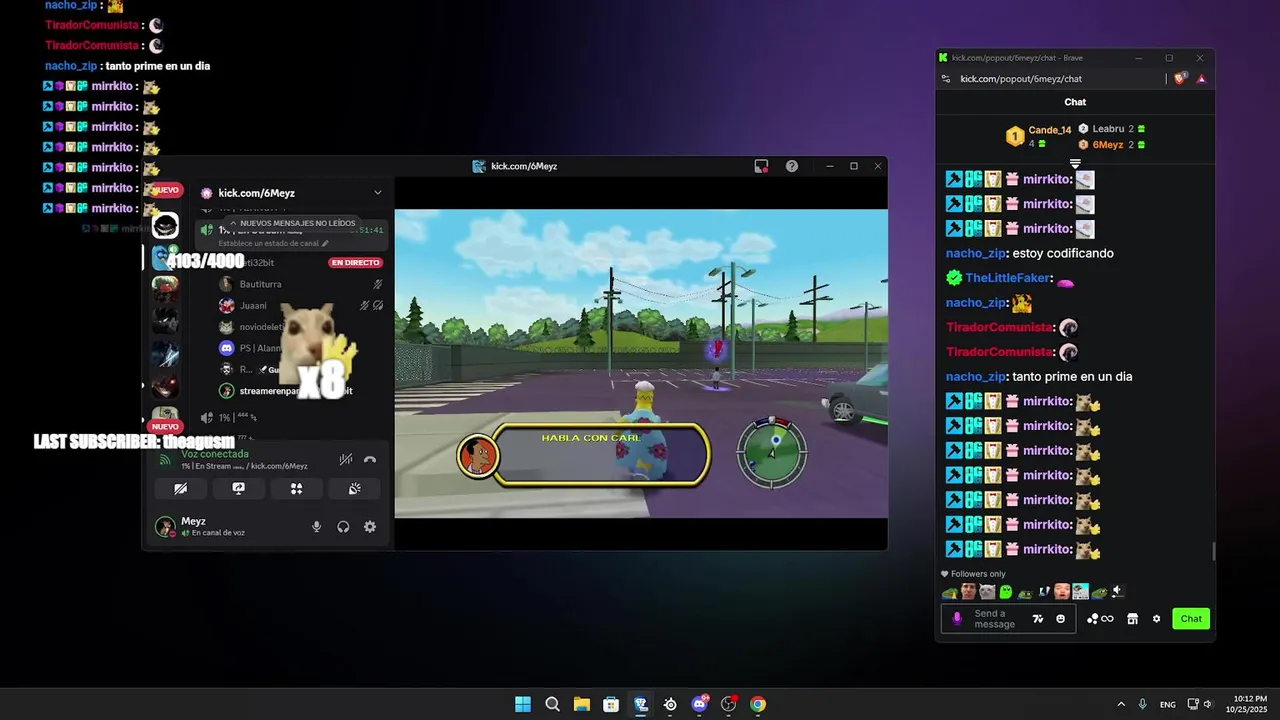Select the first Pepe emote in quick emotes

tap(950, 592)
